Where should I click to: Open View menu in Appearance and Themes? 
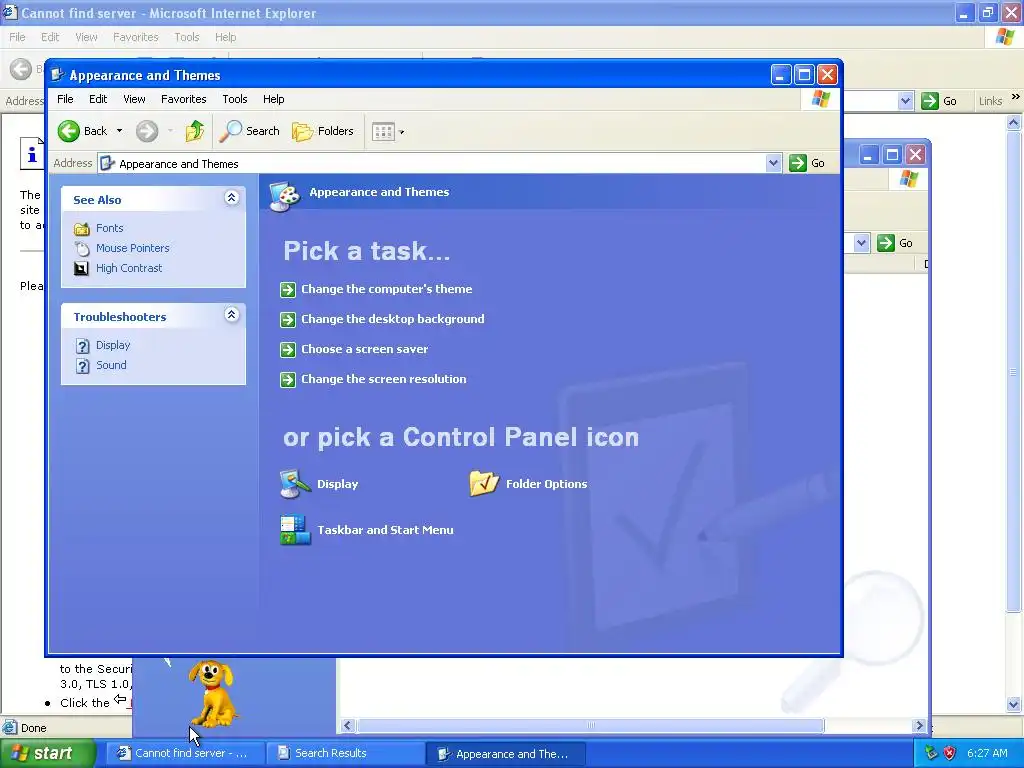click(135, 99)
